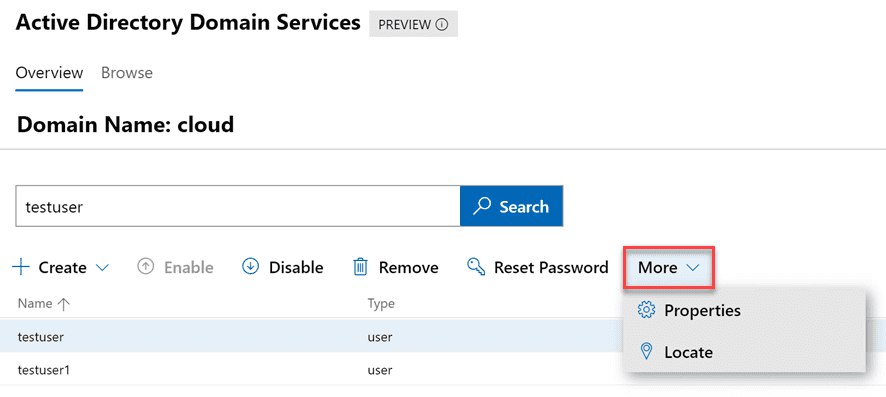Click the Disable button label
This screenshot has width=886, height=397.
(296, 267)
